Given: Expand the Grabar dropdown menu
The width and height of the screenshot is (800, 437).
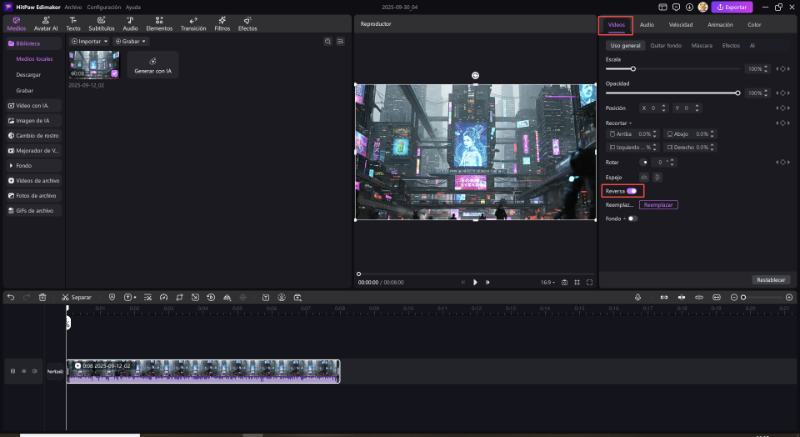Looking at the screenshot, I should coord(130,41).
